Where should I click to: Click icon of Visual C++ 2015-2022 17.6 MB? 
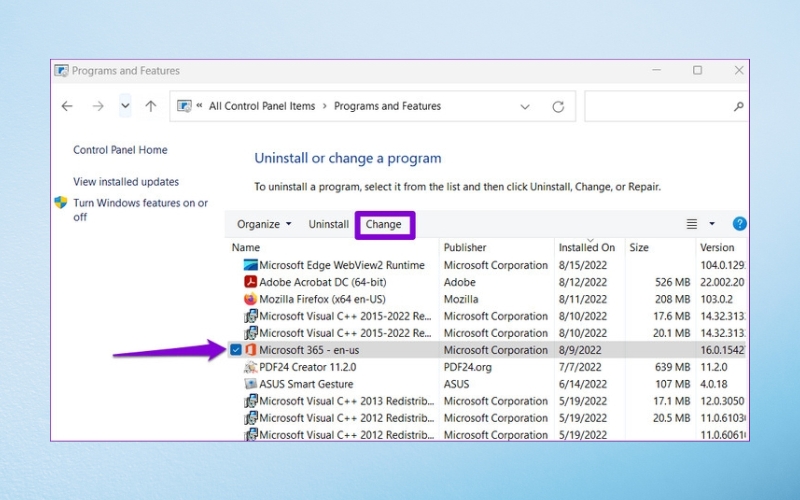coord(251,316)
